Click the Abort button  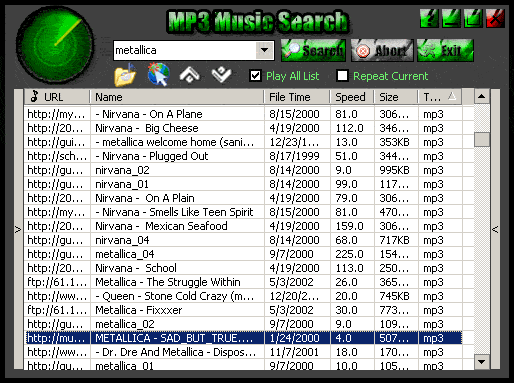tap(382, 50)
